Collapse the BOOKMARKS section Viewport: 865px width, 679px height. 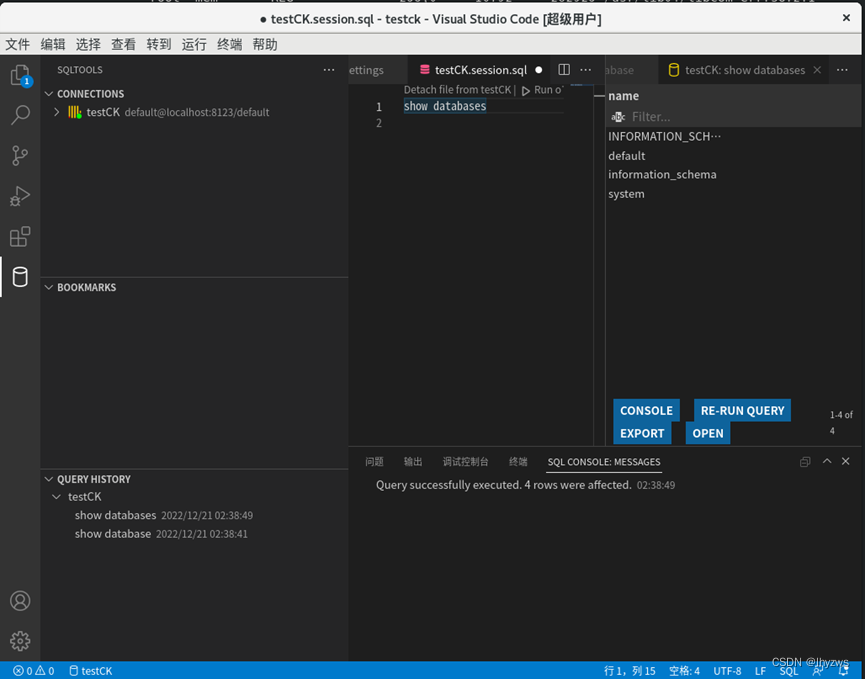click(x=49, y=287)
